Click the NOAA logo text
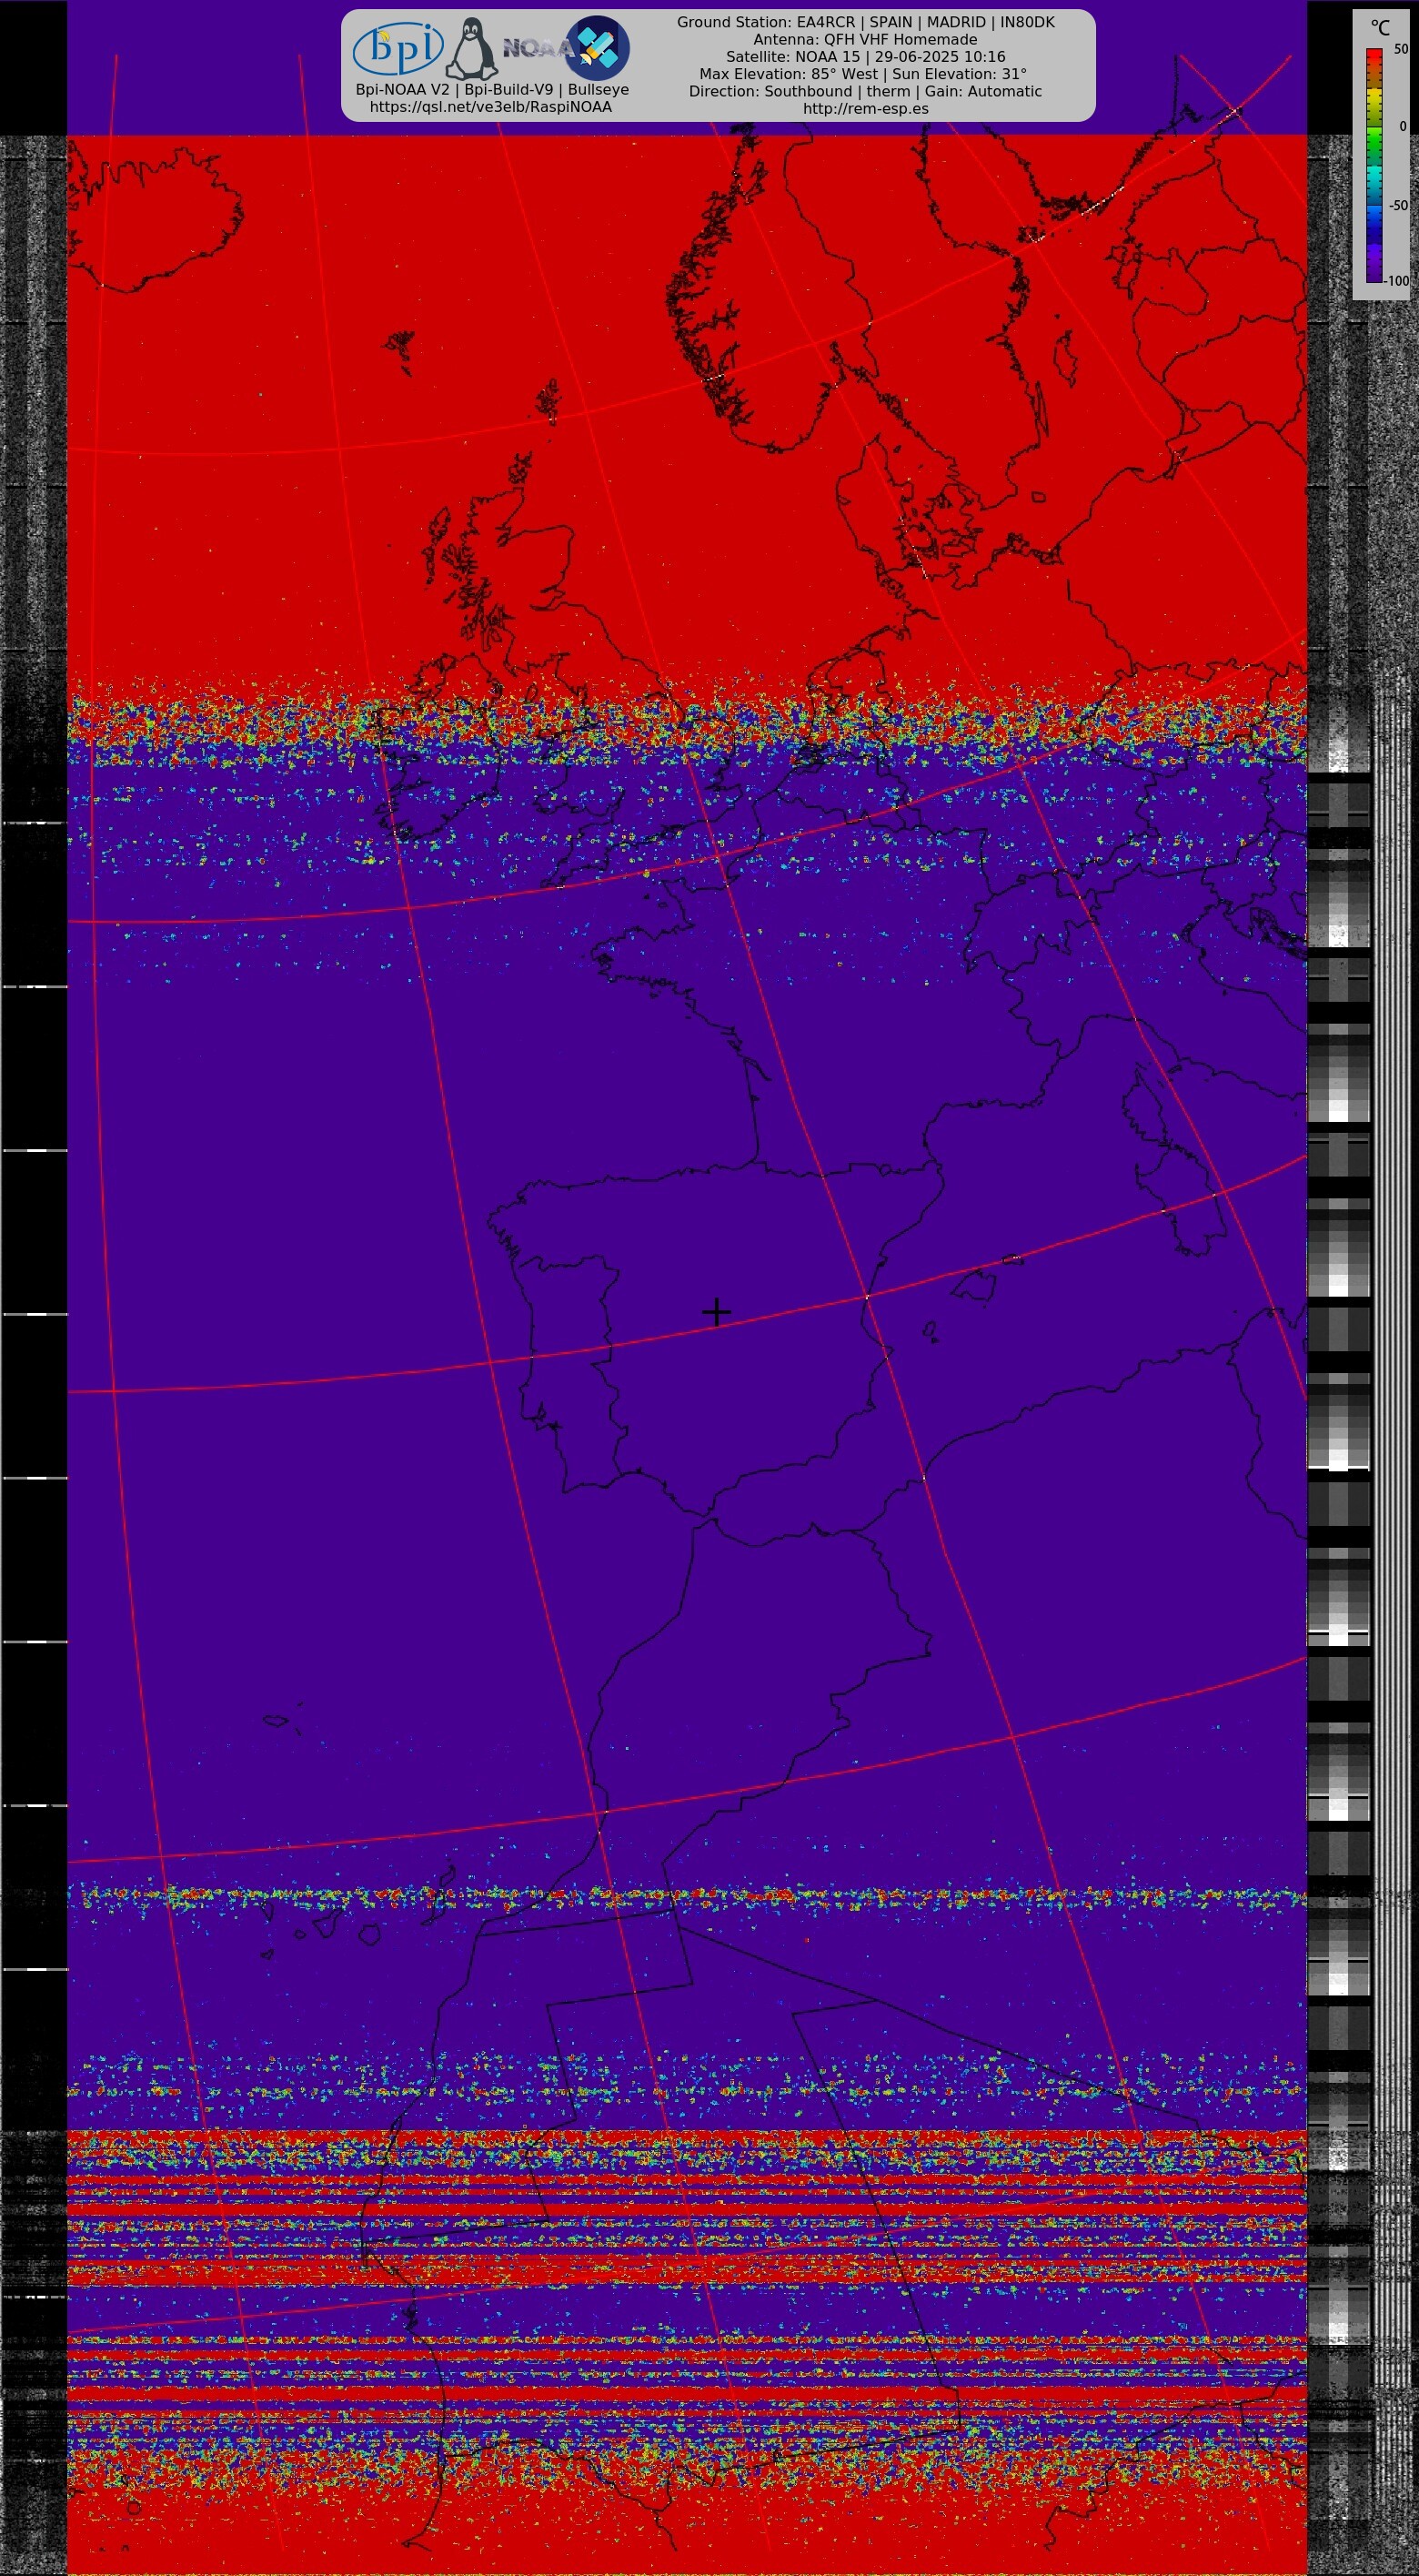The width and height of the screenshot is (1419, 2576). pyautogui.click(x=536, y=48)
